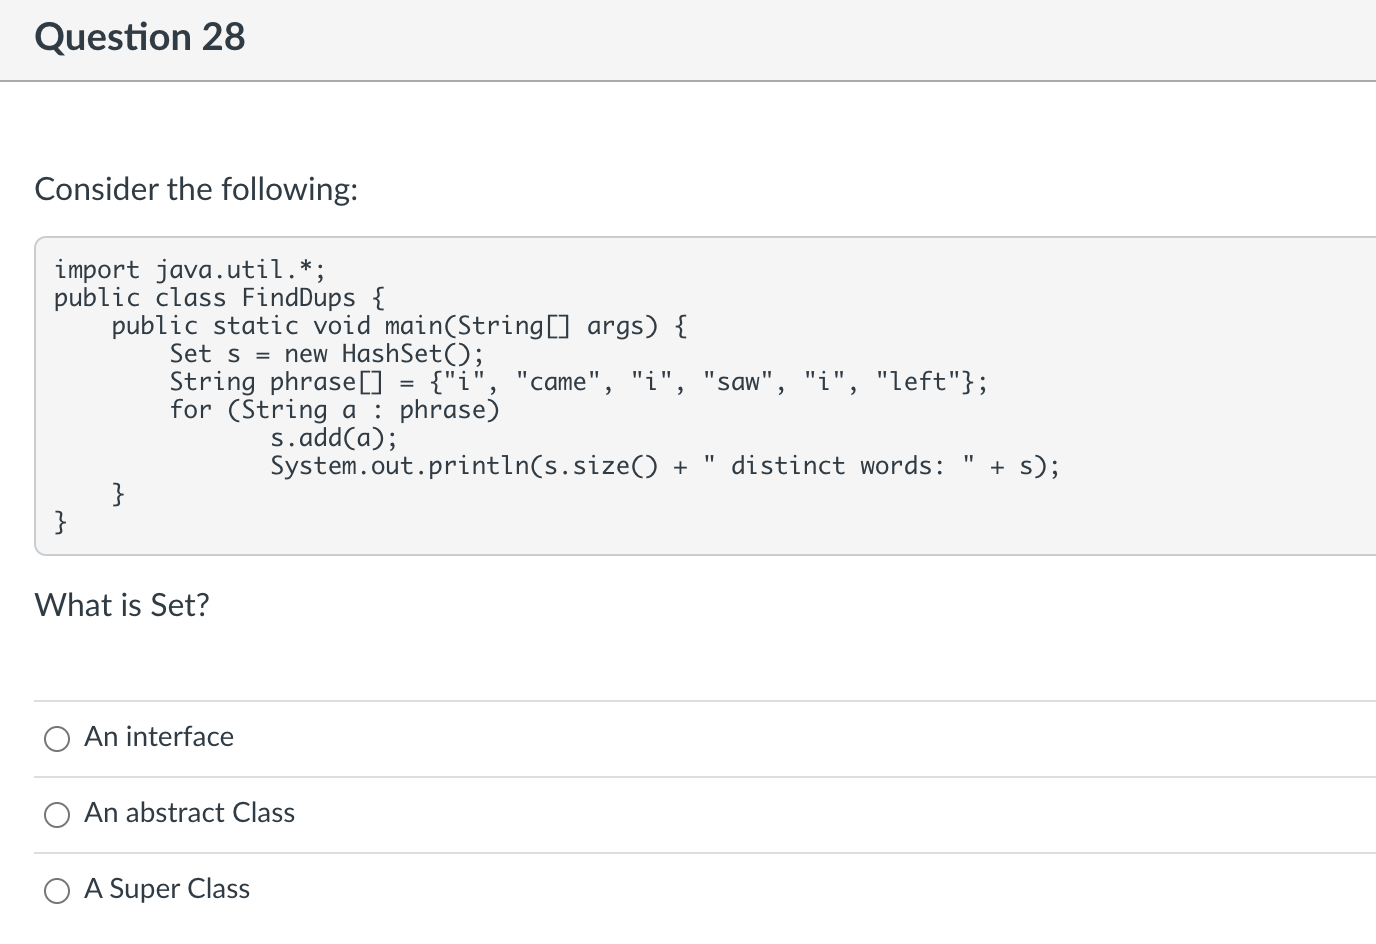
Task: Click the "An abstract Class" answer label
Action: 189,813
